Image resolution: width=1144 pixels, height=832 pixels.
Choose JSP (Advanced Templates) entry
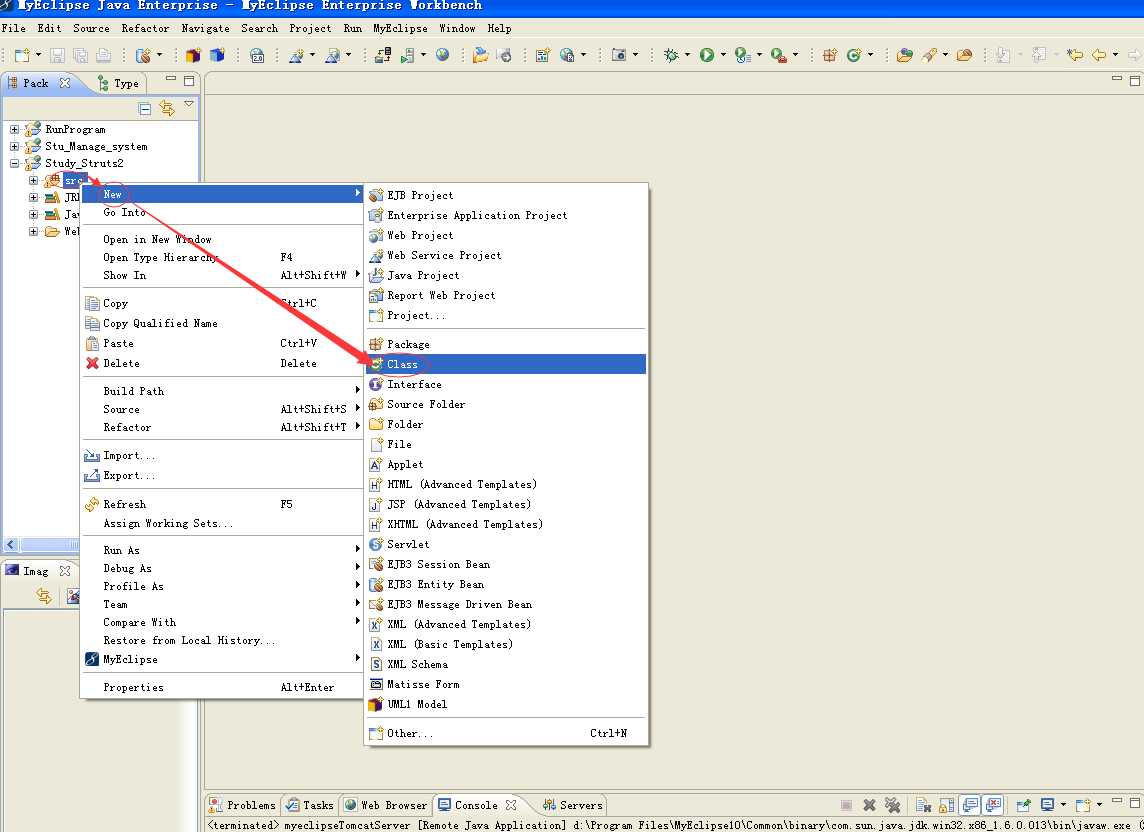pos(506,504)
